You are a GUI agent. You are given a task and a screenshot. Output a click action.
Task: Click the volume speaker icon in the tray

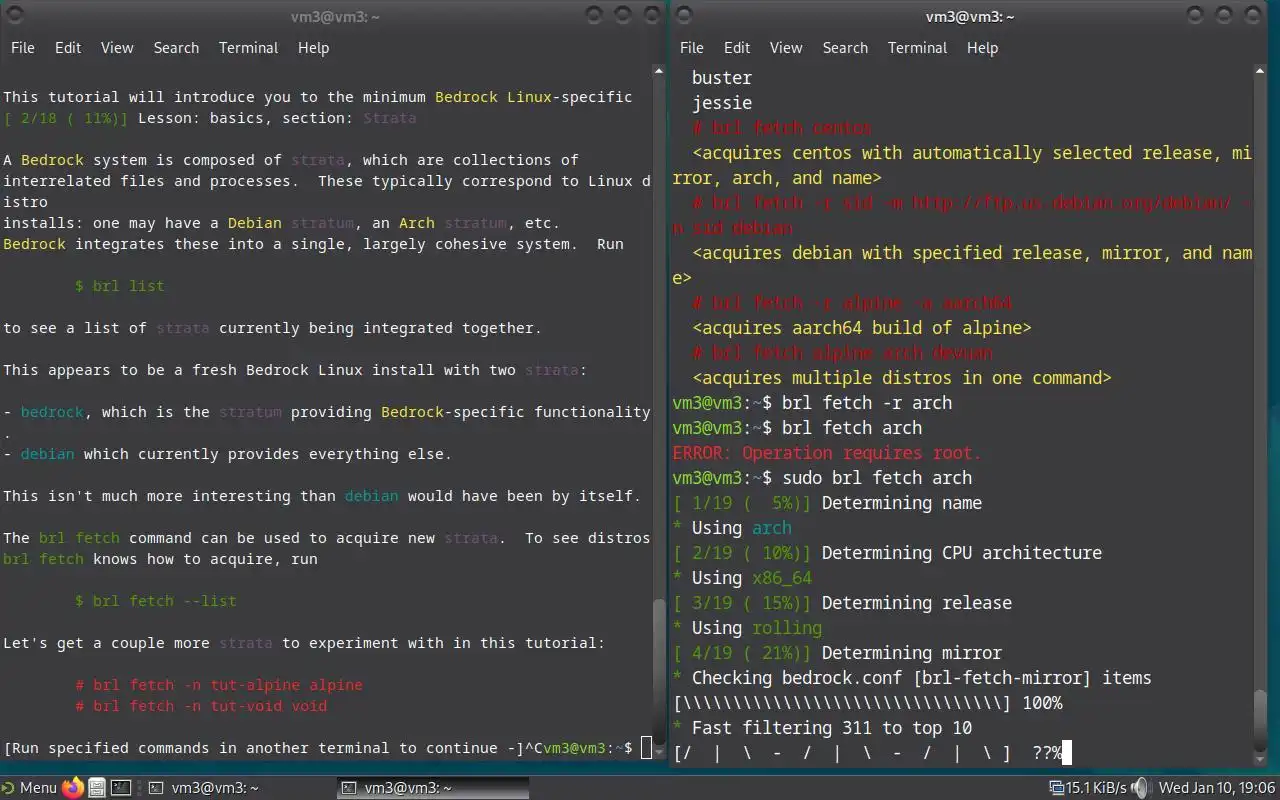point(1141,787)
